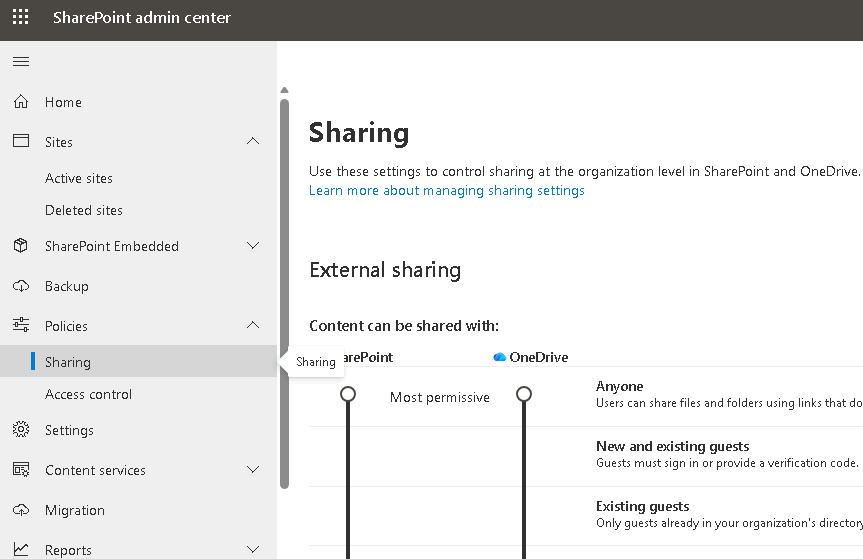Click the navigation scrollbar up arrow

tap(284, 90)
